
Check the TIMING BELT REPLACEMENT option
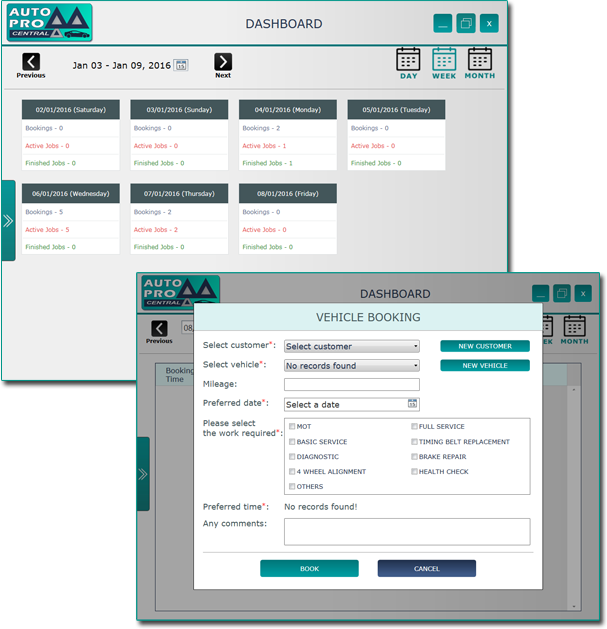pyautogui.click(x=414, y=442)
